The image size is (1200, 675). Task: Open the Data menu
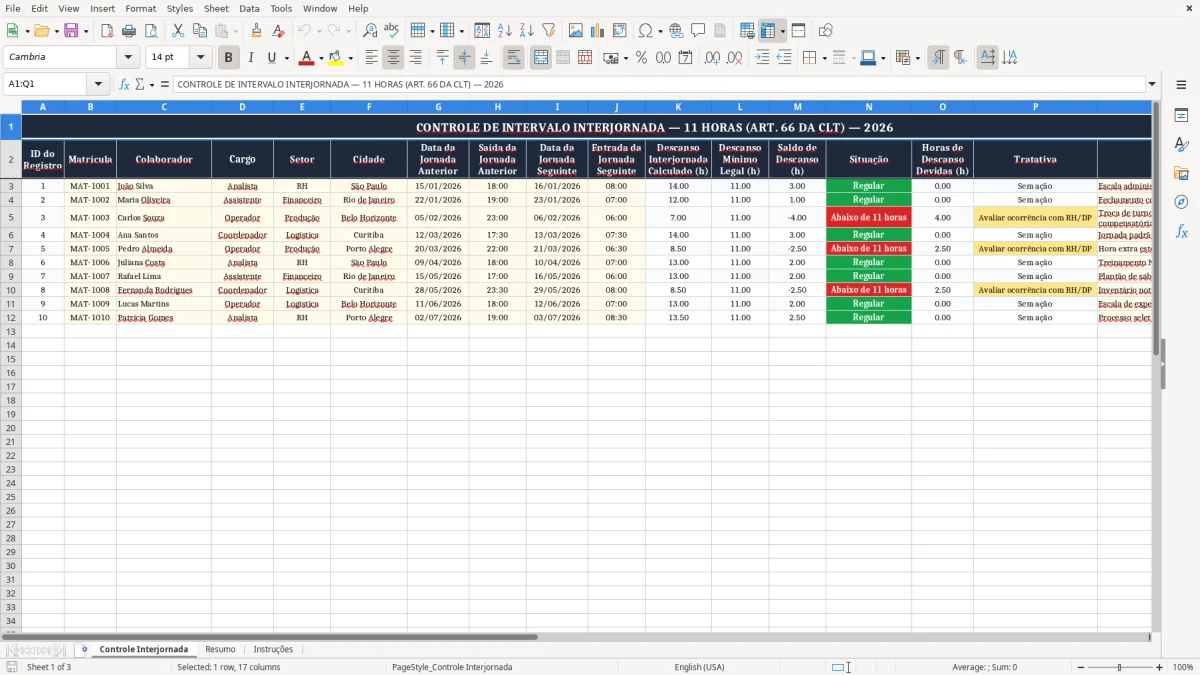tap(249, 8)
